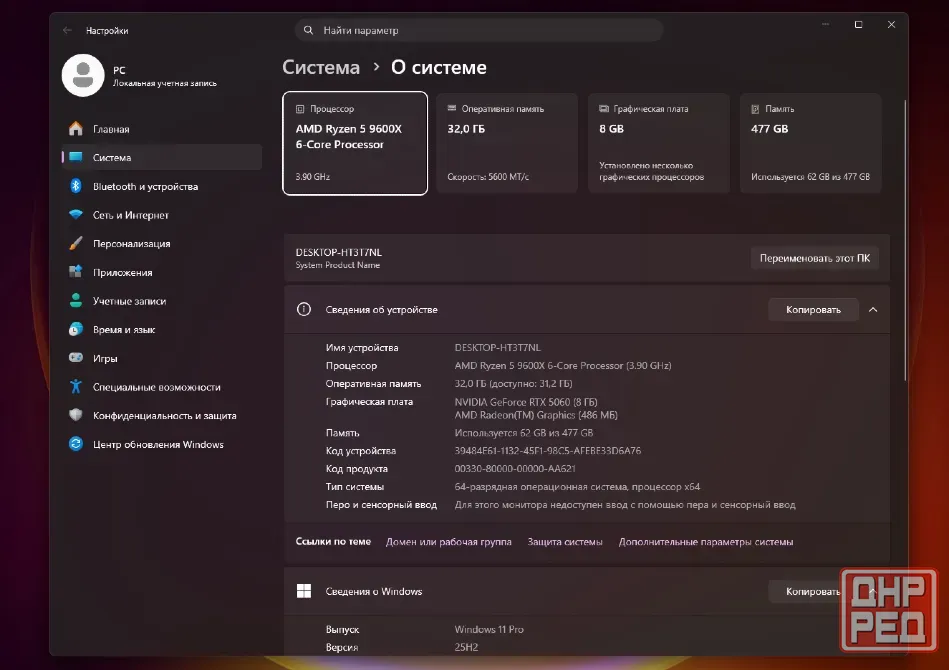Viewport: 949px width, 670px height.
Task: Click Переименовать этот ПК button
Action: pos(815,258)
